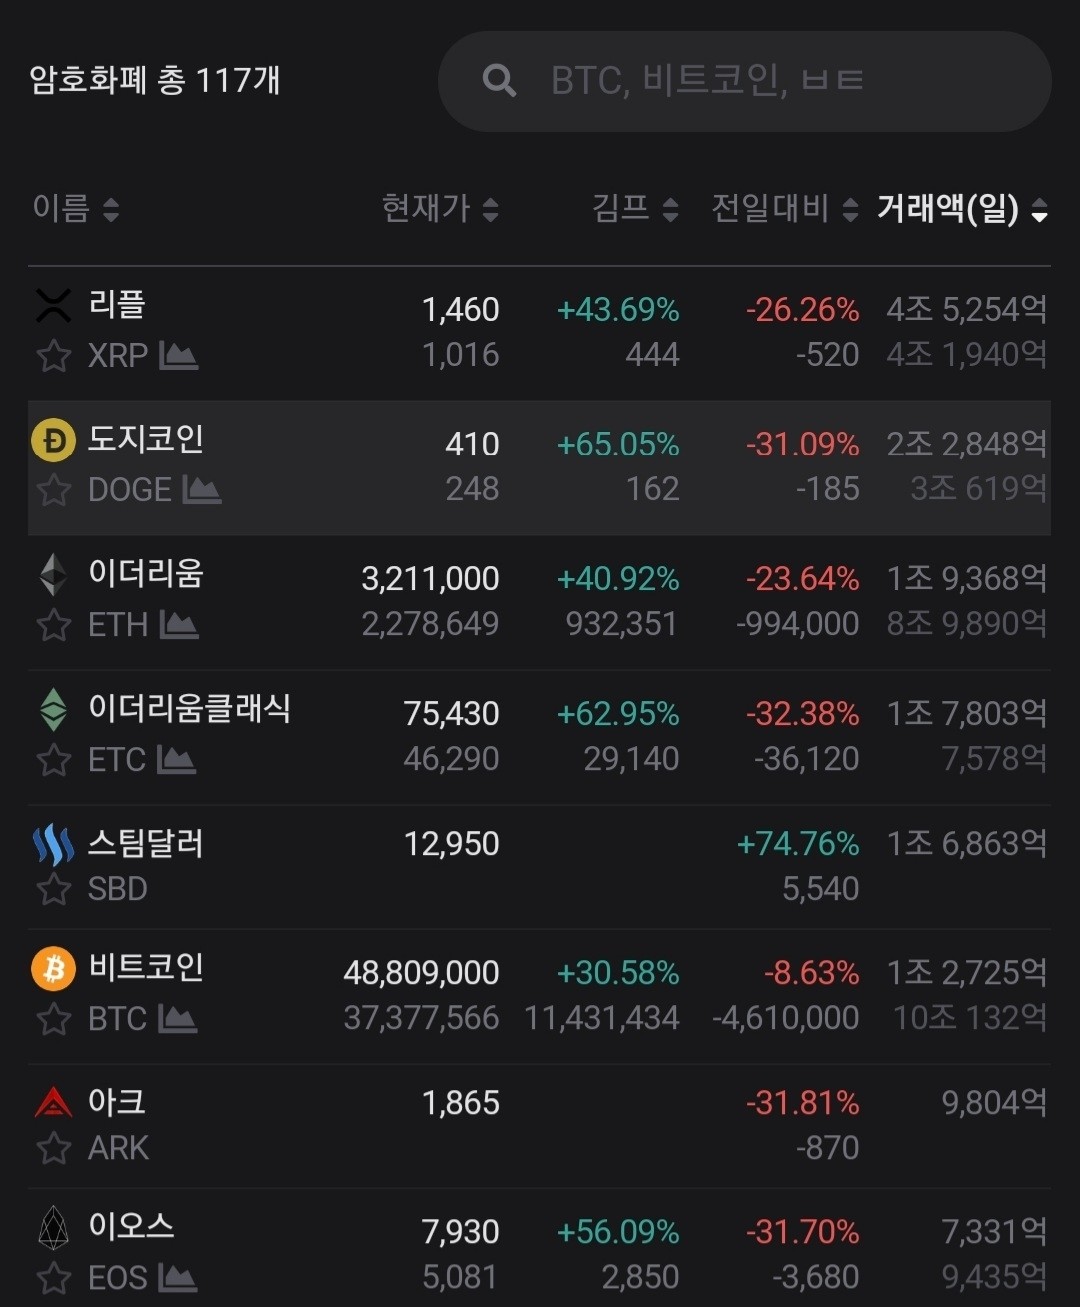Toggle the favorite star for 도지코인
Screen dimensions: 1080x1307
(53, 490)
